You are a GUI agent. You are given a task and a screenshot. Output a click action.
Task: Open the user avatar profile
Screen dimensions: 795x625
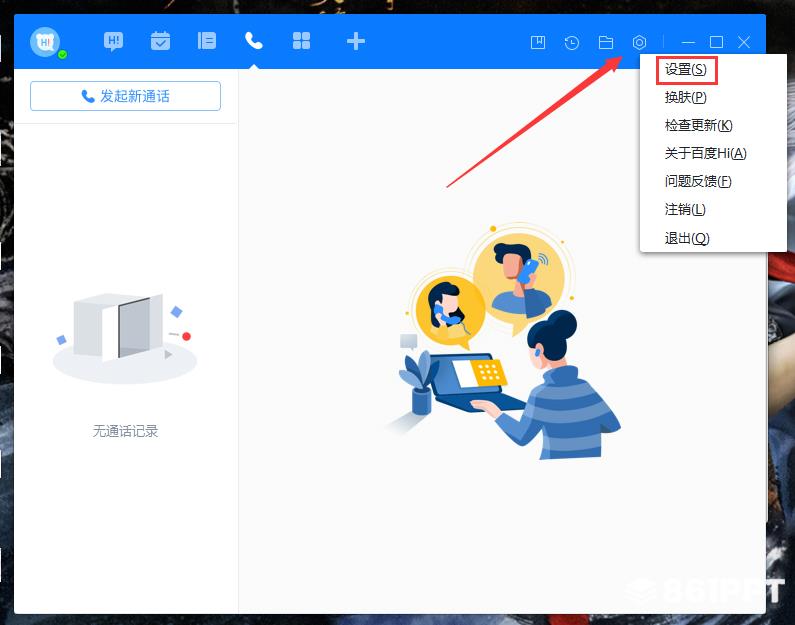coord(45,42)
